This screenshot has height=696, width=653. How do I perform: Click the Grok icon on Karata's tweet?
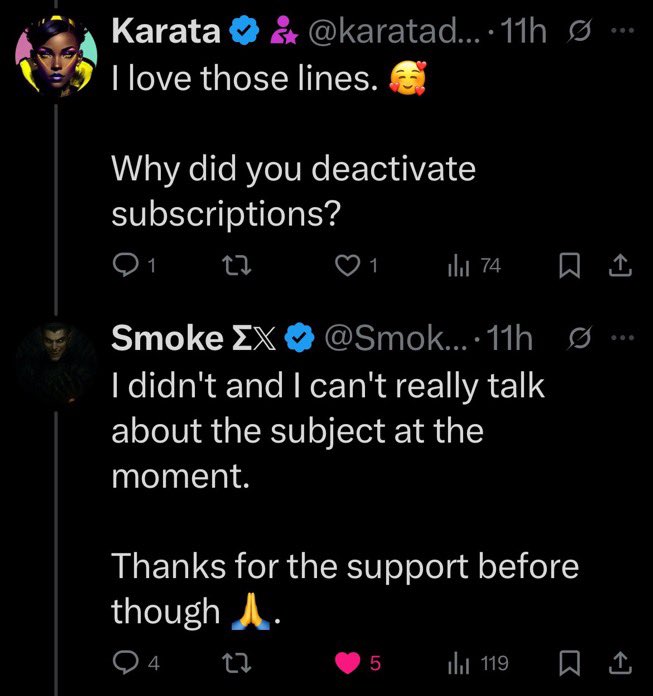[x=580, y=31]
